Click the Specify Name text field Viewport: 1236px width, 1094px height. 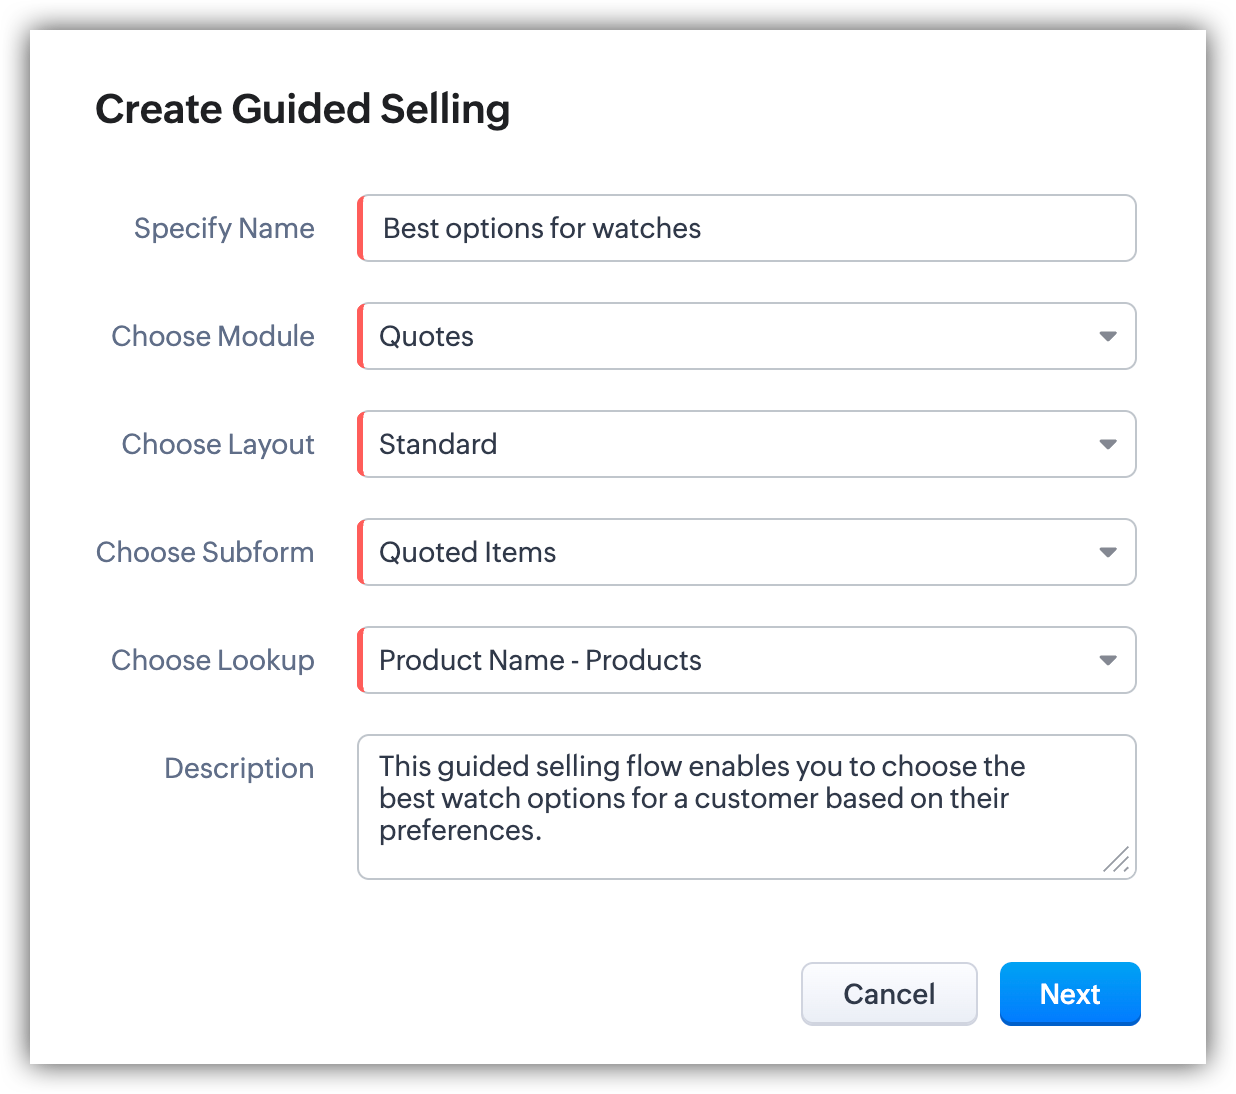[746, 228]
